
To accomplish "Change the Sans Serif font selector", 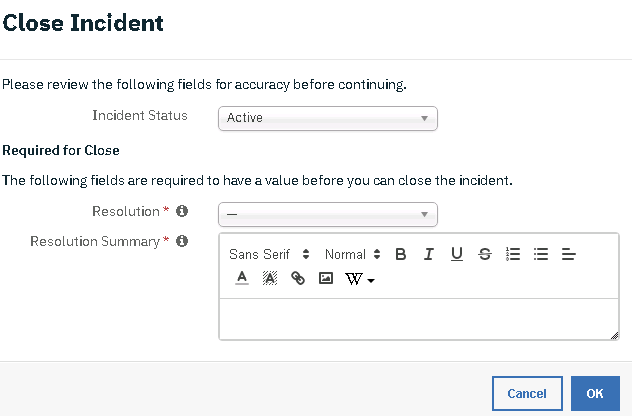I will click(x=269, y=254).
